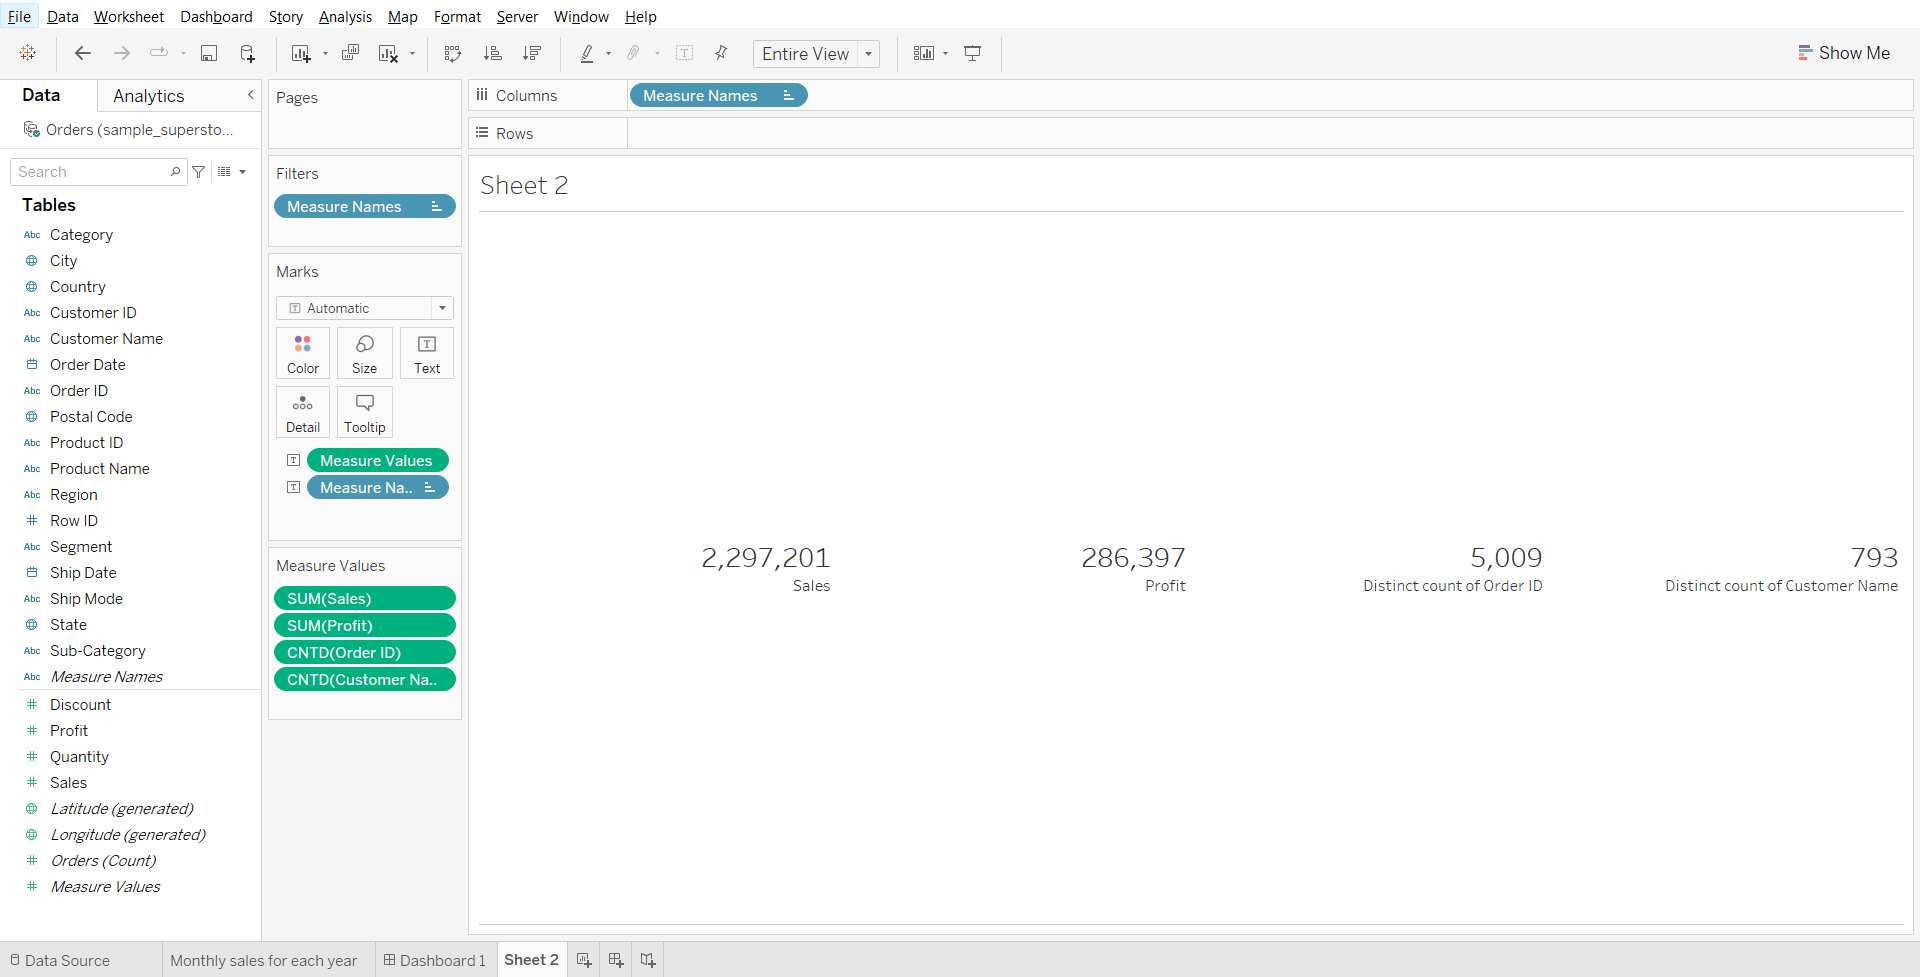Toggle the Fix Axes pin button
The height and width of the screenshot is (977, 1920).
(721, 54)
